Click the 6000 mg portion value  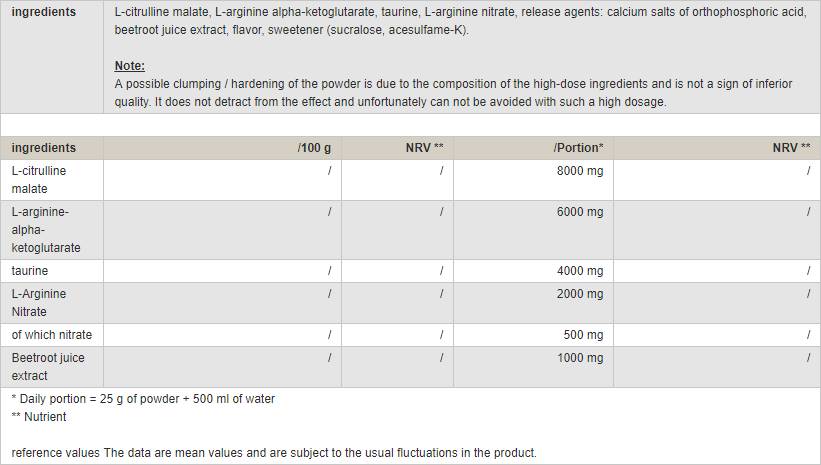point(580,213)
